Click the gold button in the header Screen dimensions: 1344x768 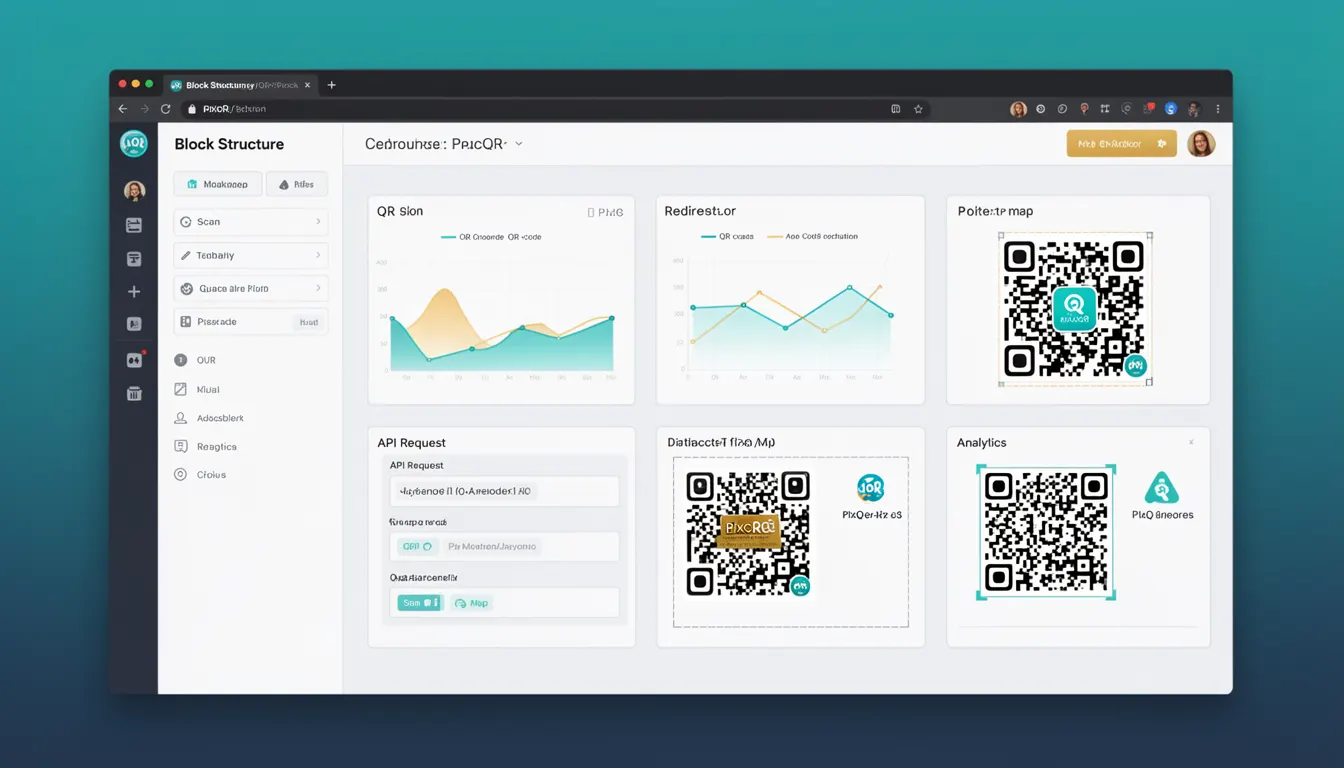coord(1121,144)
